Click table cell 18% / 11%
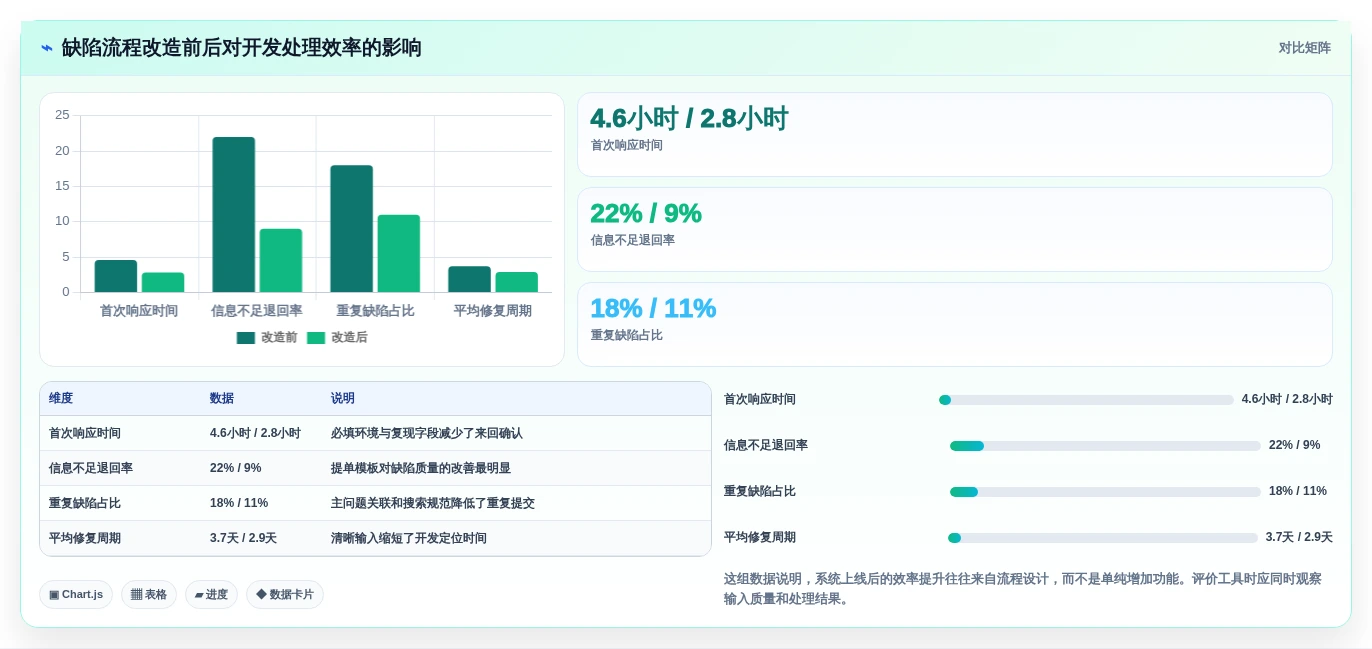The height and width of the screenshot is (649, 1372). coord(239,503)
